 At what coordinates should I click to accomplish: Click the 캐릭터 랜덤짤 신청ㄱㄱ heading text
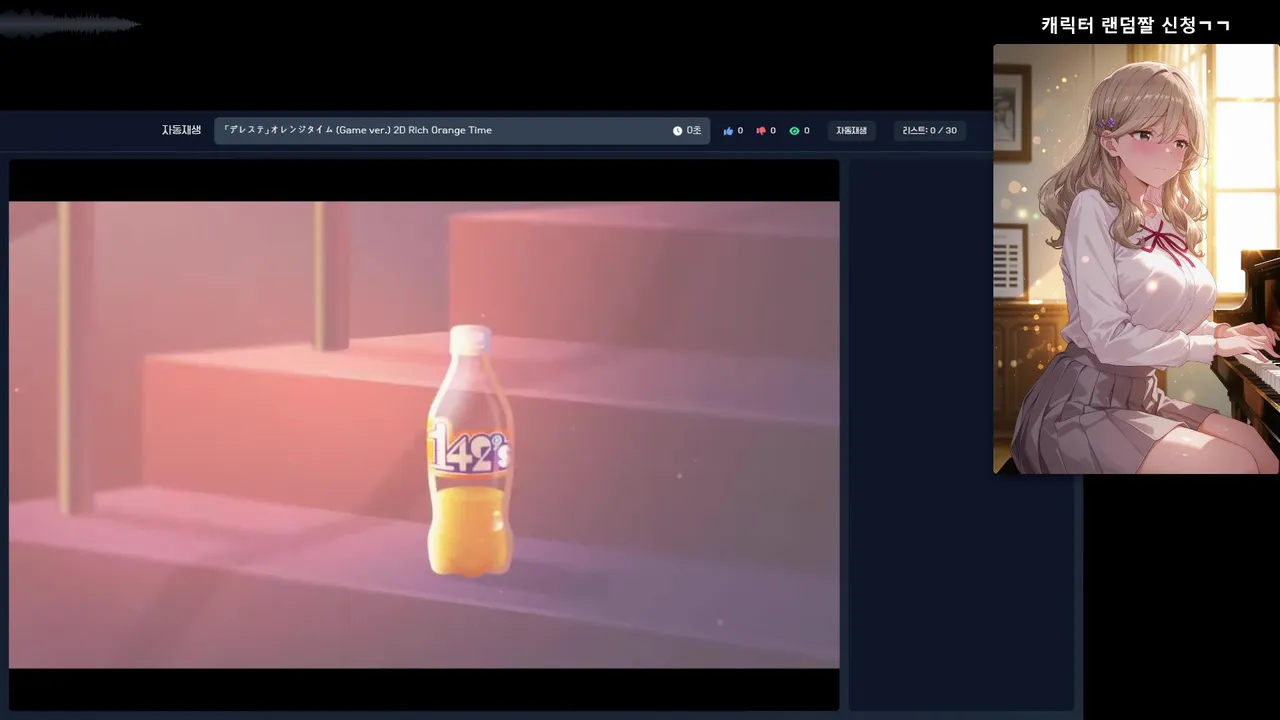pos(1135,25)
